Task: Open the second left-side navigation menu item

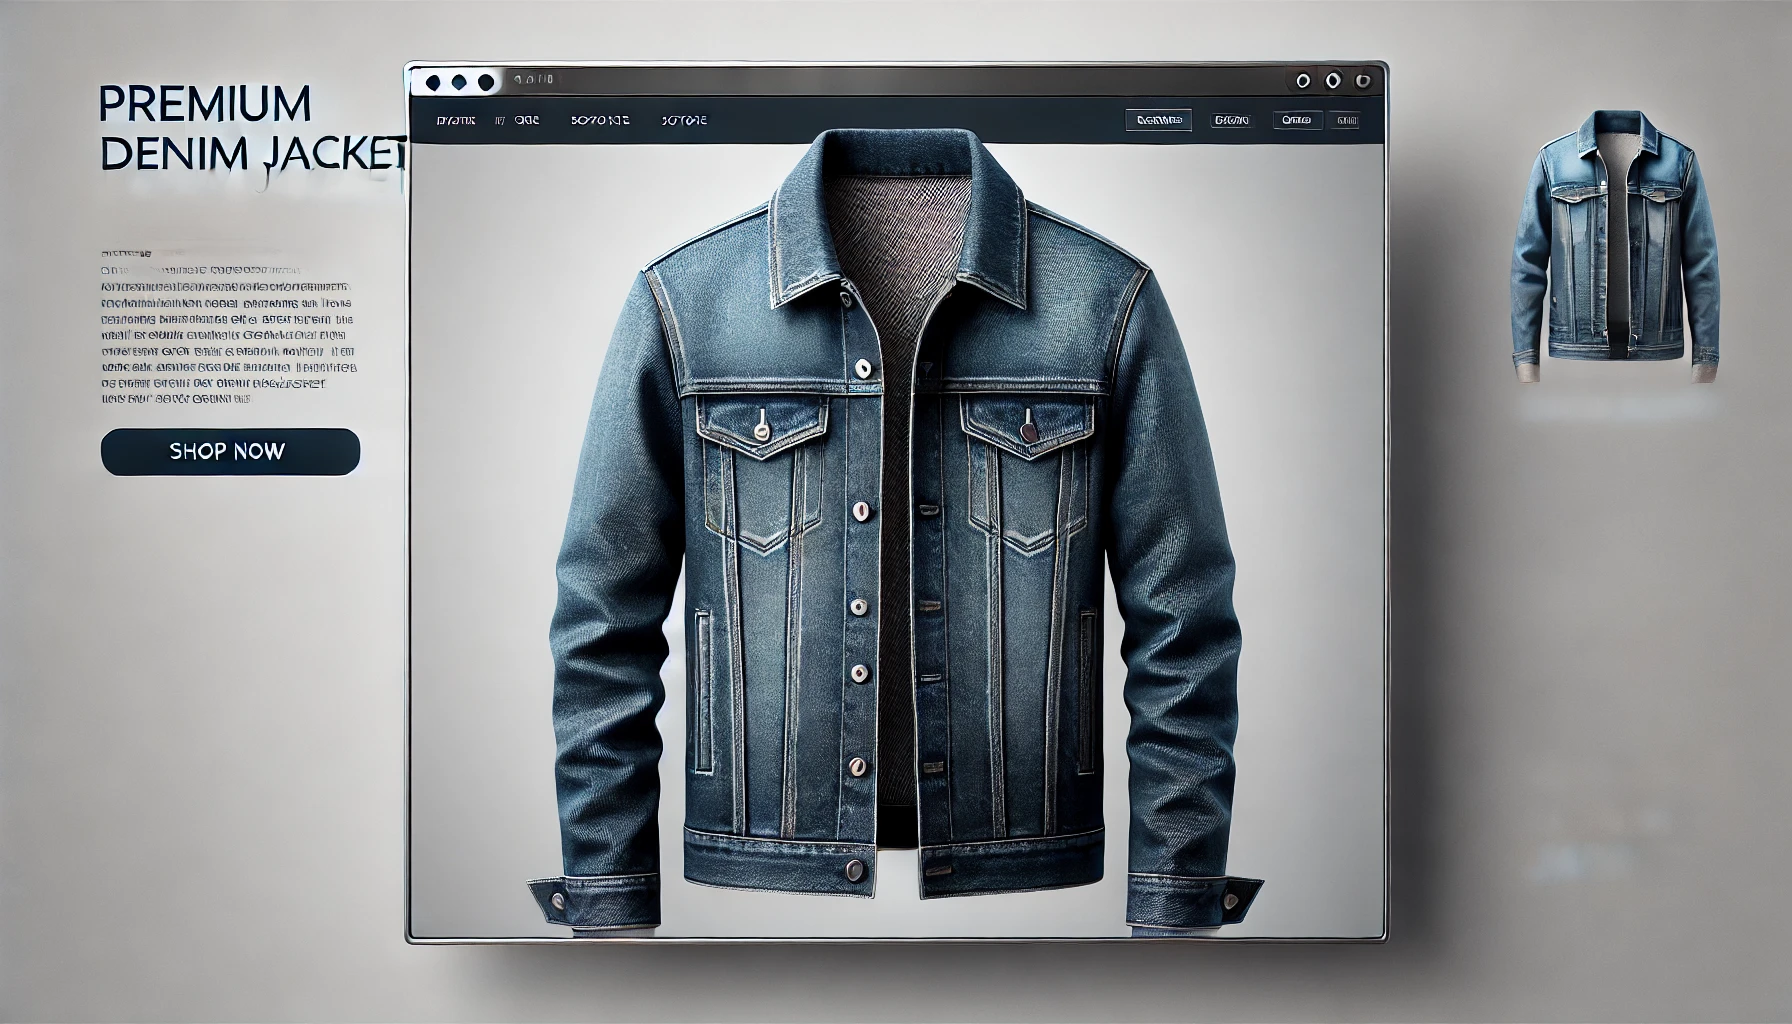Action: click(x=518, y=120)
